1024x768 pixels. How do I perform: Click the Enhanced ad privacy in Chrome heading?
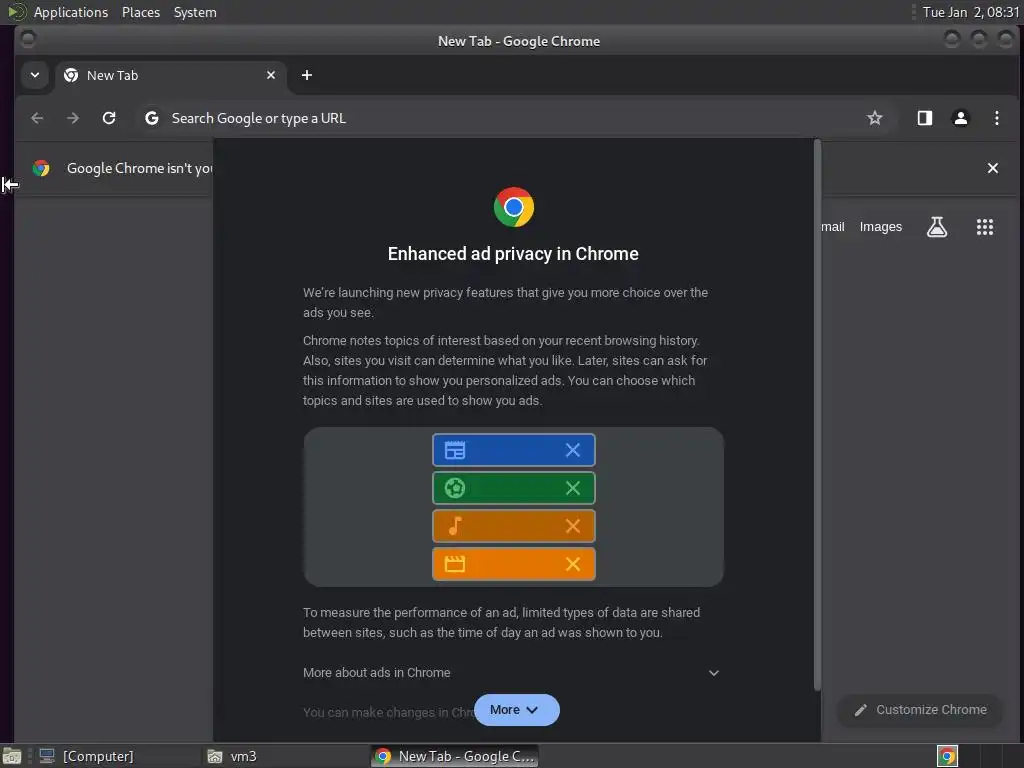click(x=513, y=253)
